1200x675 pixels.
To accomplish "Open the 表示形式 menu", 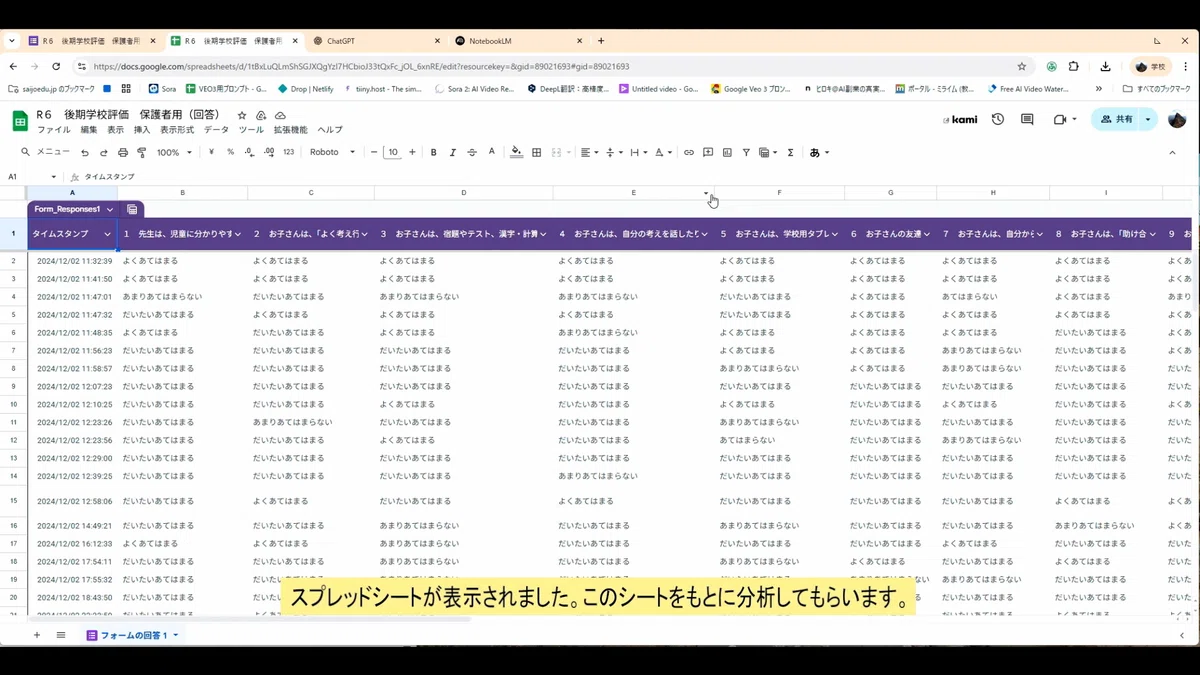I will tap(176, 130).
